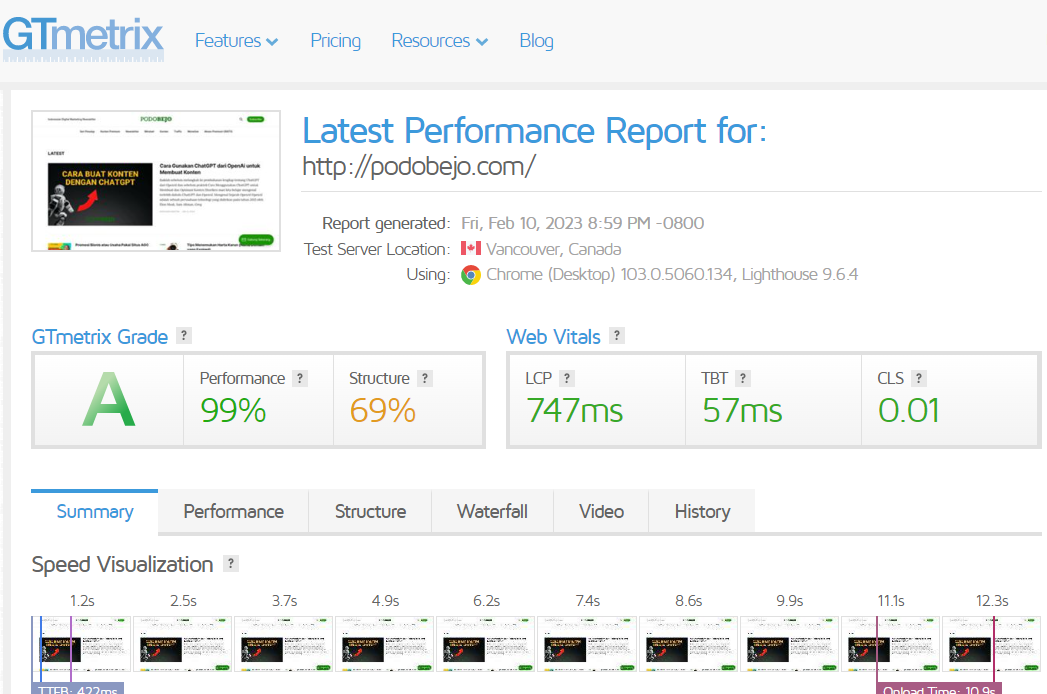Click the Latest Performance Report for heading
The image size is (1047, 694).
[x=535, y=131]
